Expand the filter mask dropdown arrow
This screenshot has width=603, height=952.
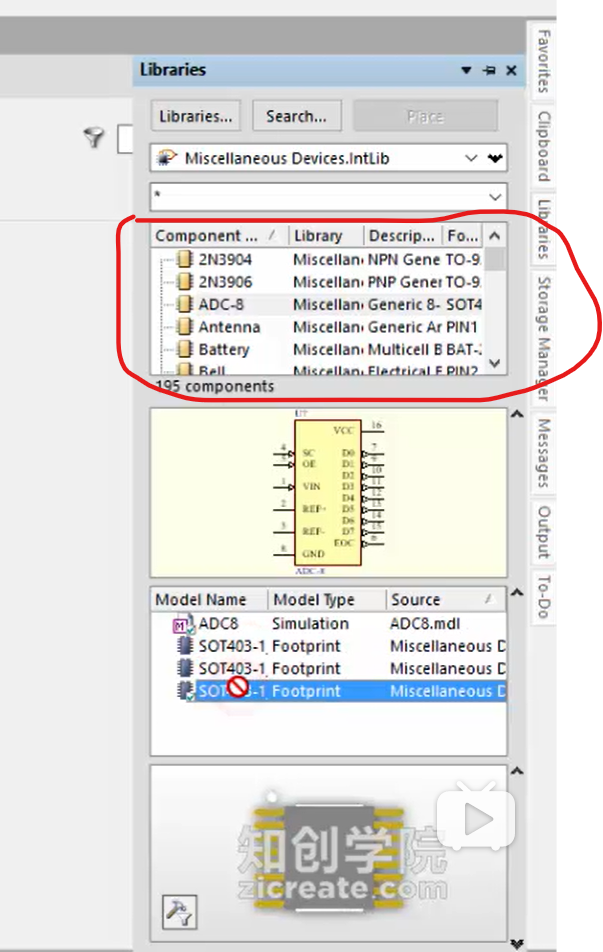tap(495, 197)
